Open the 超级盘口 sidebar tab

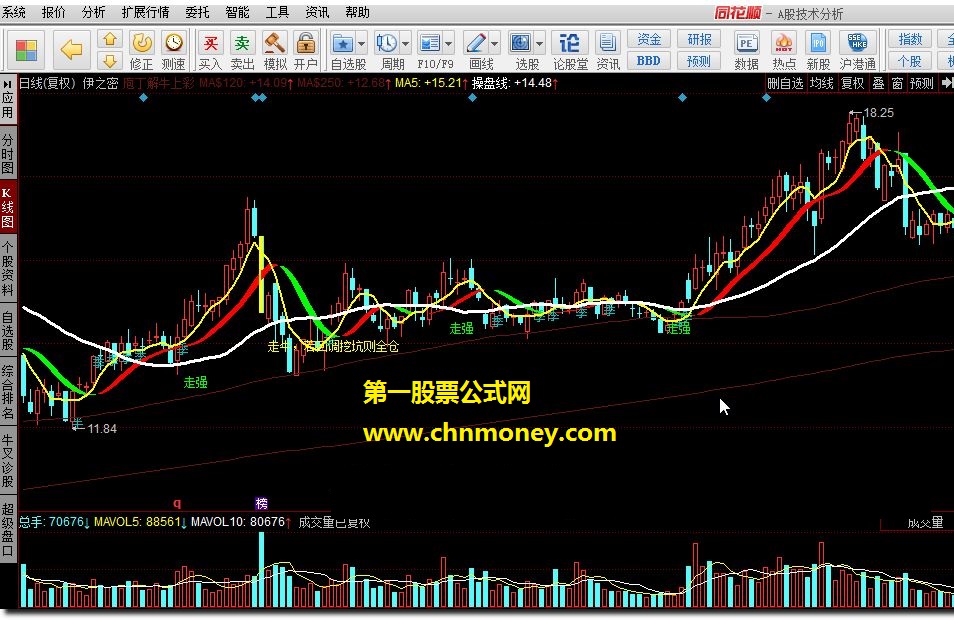click(x=8, y=529)
